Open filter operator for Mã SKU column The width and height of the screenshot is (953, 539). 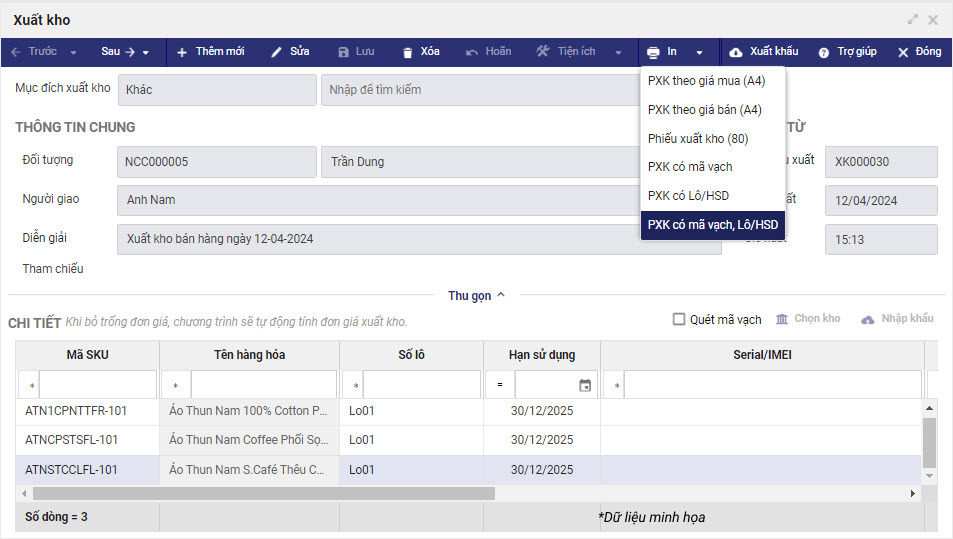click(29, 385)
